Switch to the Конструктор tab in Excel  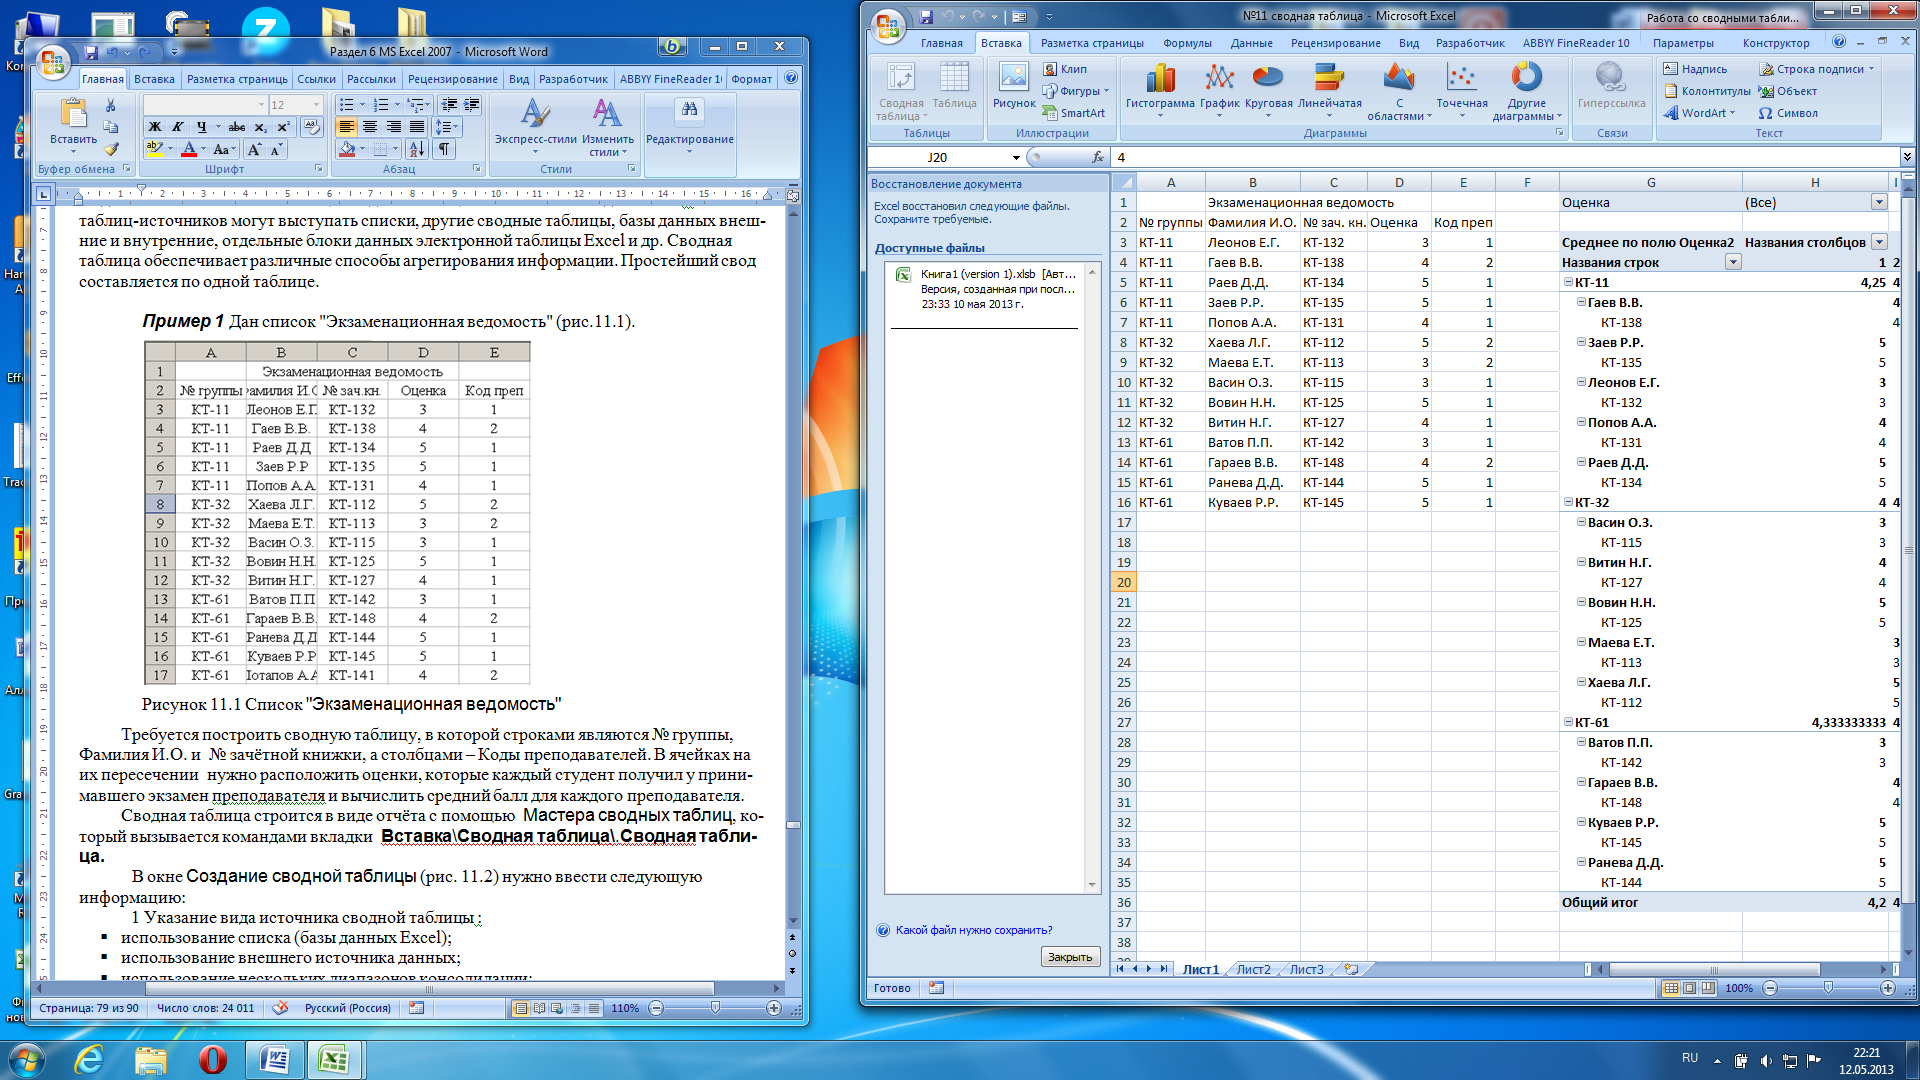[x=1775, y=43]
